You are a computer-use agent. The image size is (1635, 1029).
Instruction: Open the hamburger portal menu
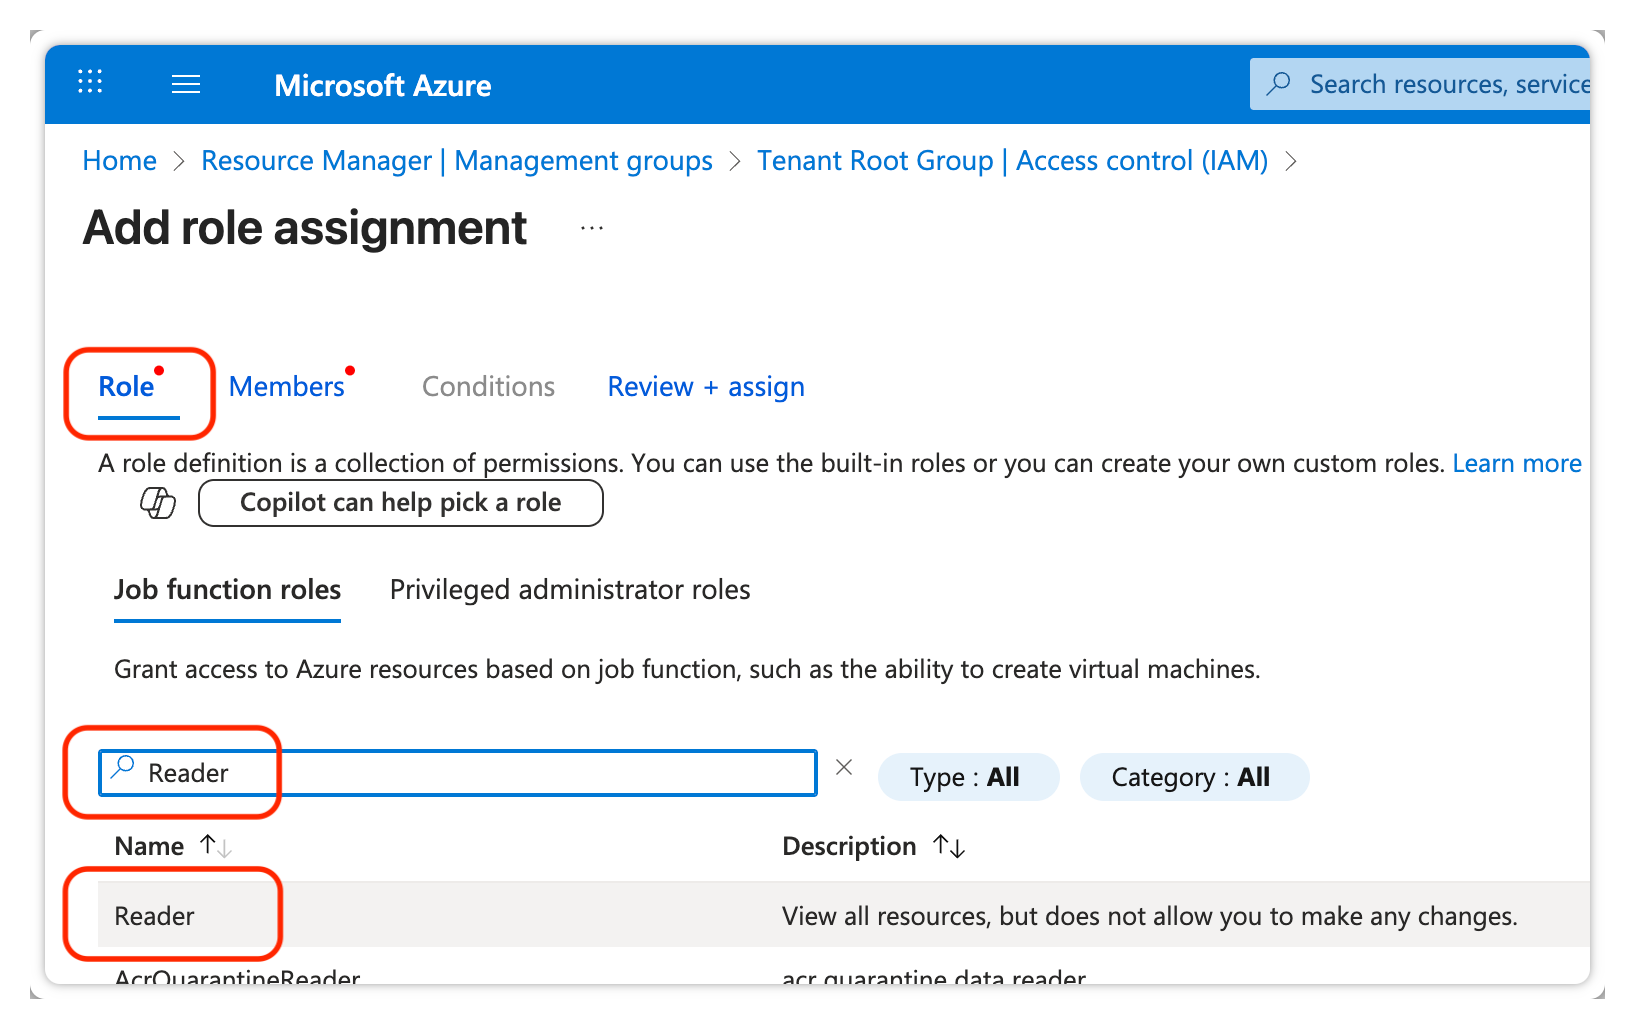186,85
